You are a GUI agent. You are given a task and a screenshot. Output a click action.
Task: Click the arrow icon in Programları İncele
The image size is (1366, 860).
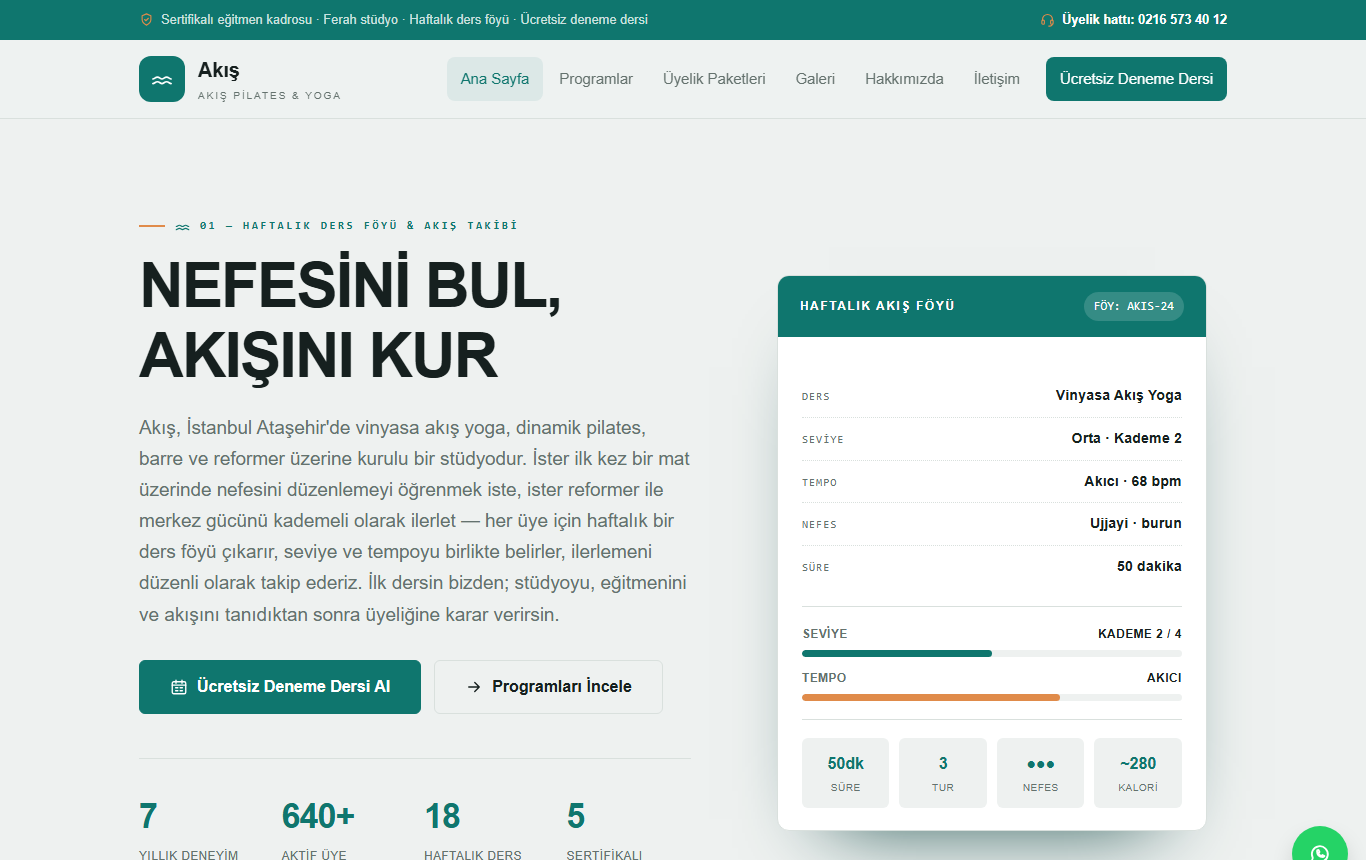point(474,687)
